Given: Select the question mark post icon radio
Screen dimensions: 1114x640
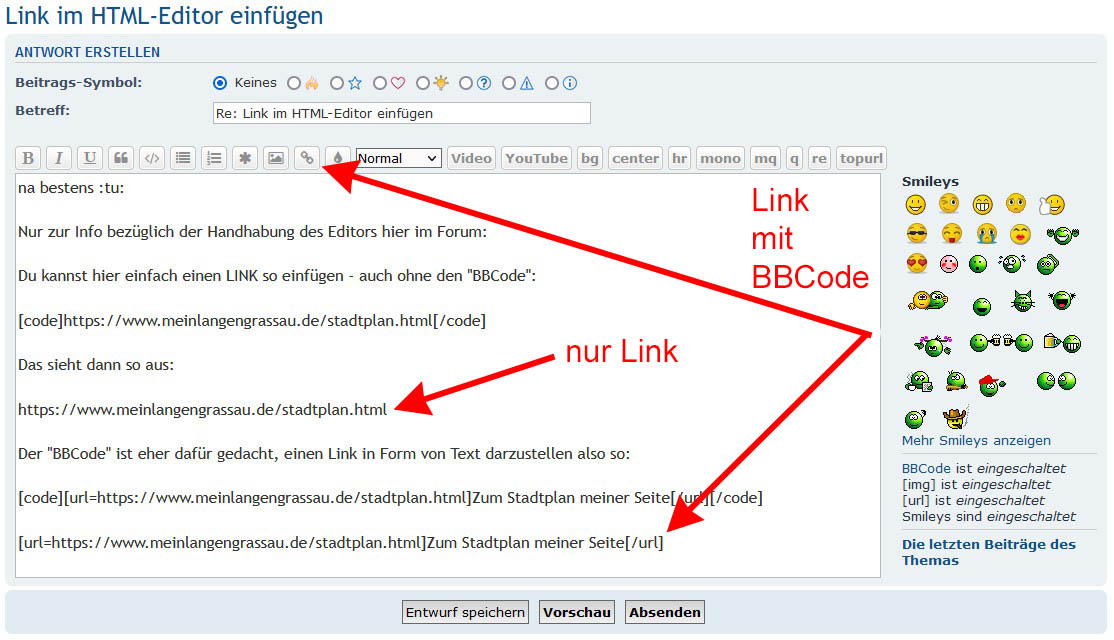Looking at the screenshot, I should pos(466,83).
